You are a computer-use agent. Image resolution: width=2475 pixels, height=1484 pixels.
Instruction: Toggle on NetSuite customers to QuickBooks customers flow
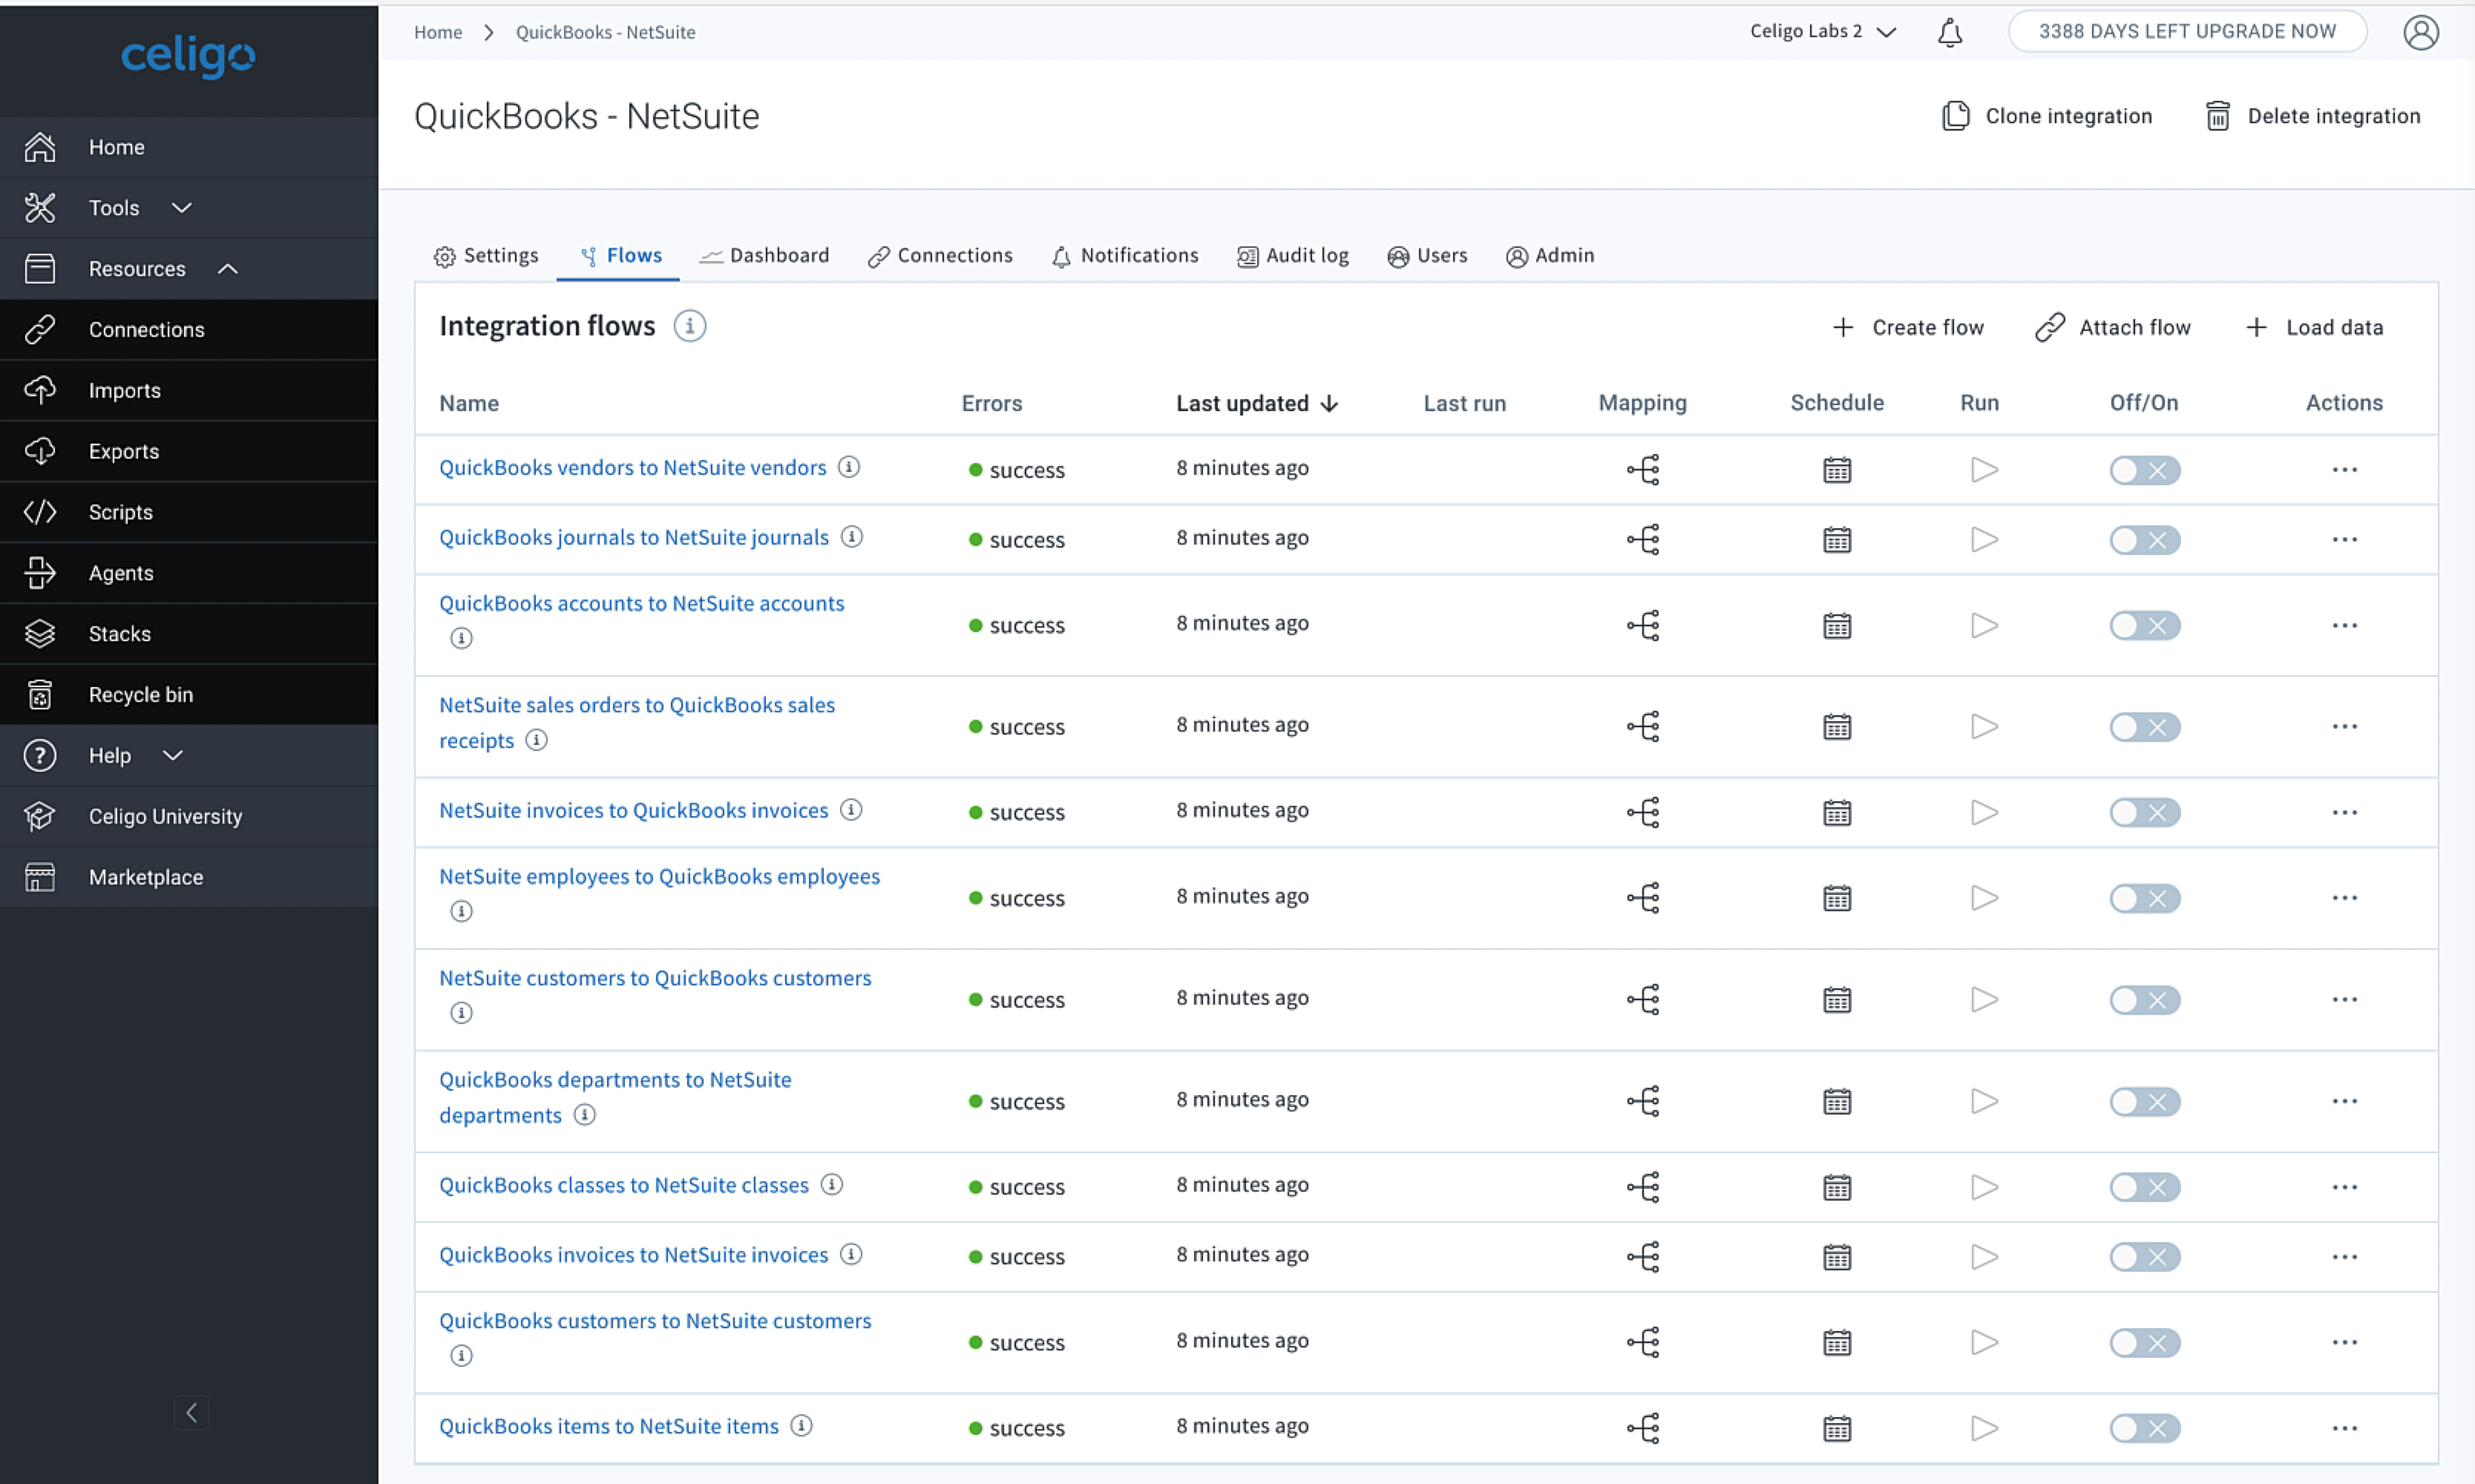[2143, 1000]
